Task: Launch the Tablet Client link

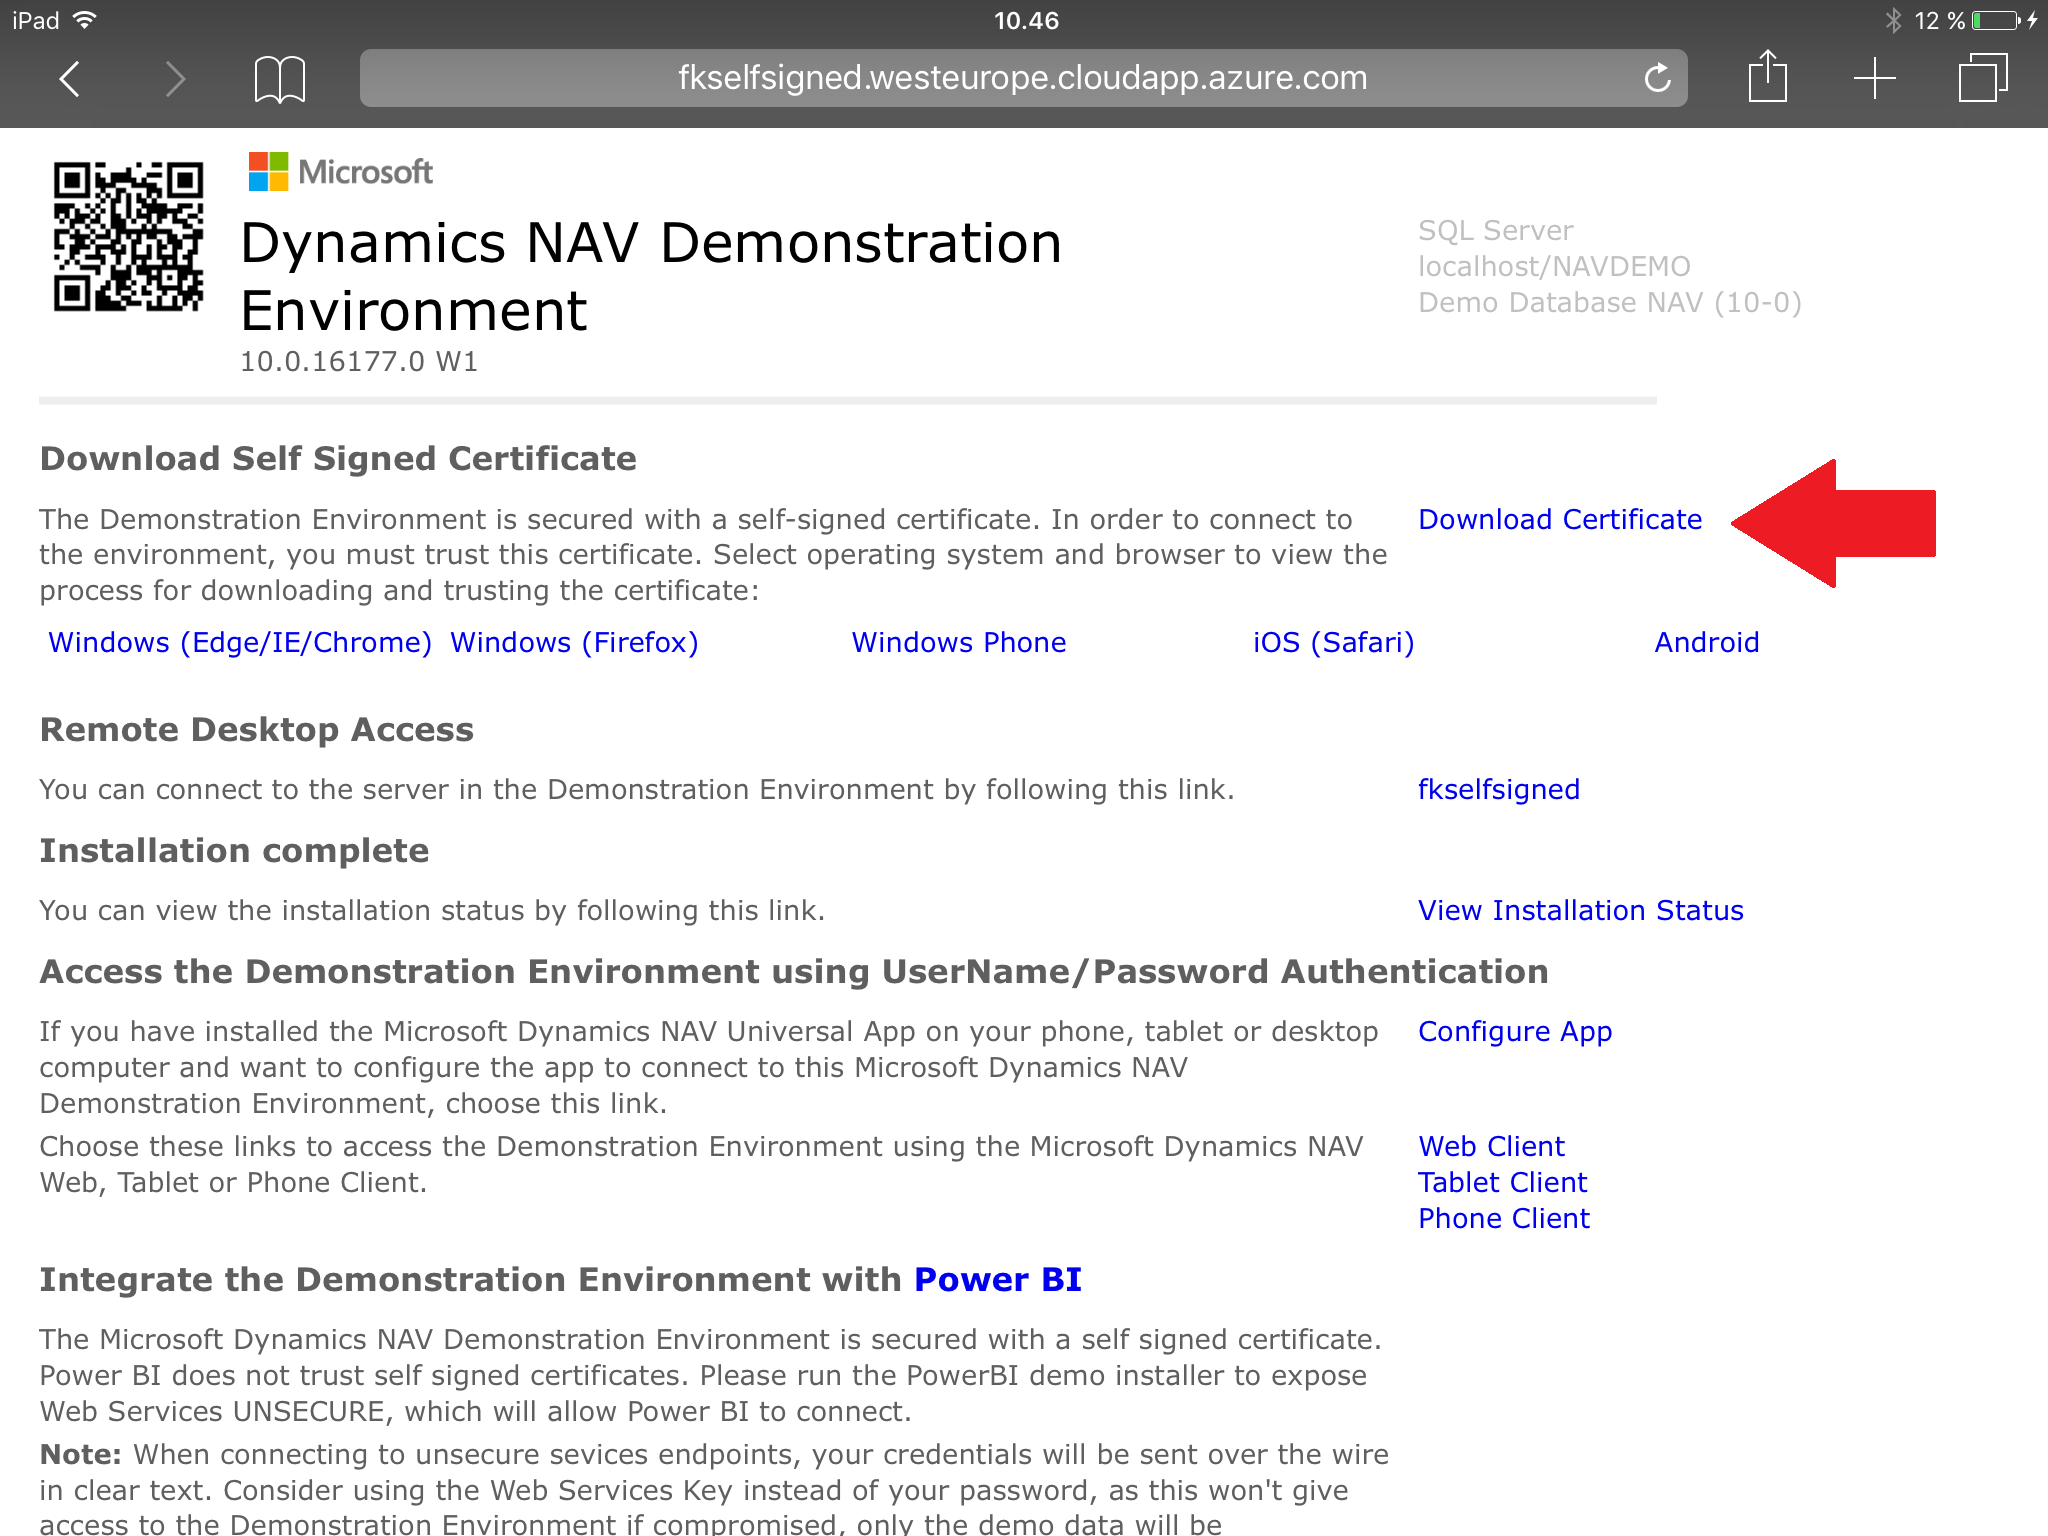Action: (1502, 1183)
